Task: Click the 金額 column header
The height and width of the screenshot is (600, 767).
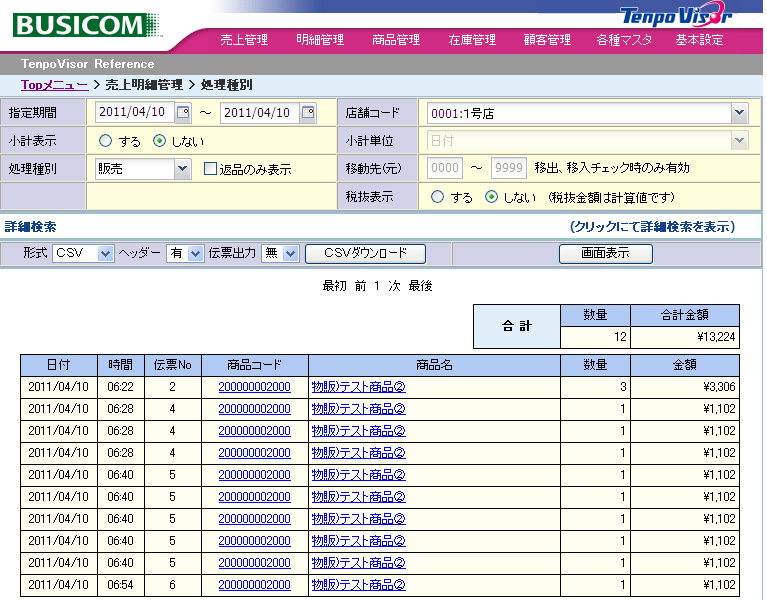Action: pyautogui.click(x=685, y=365)
